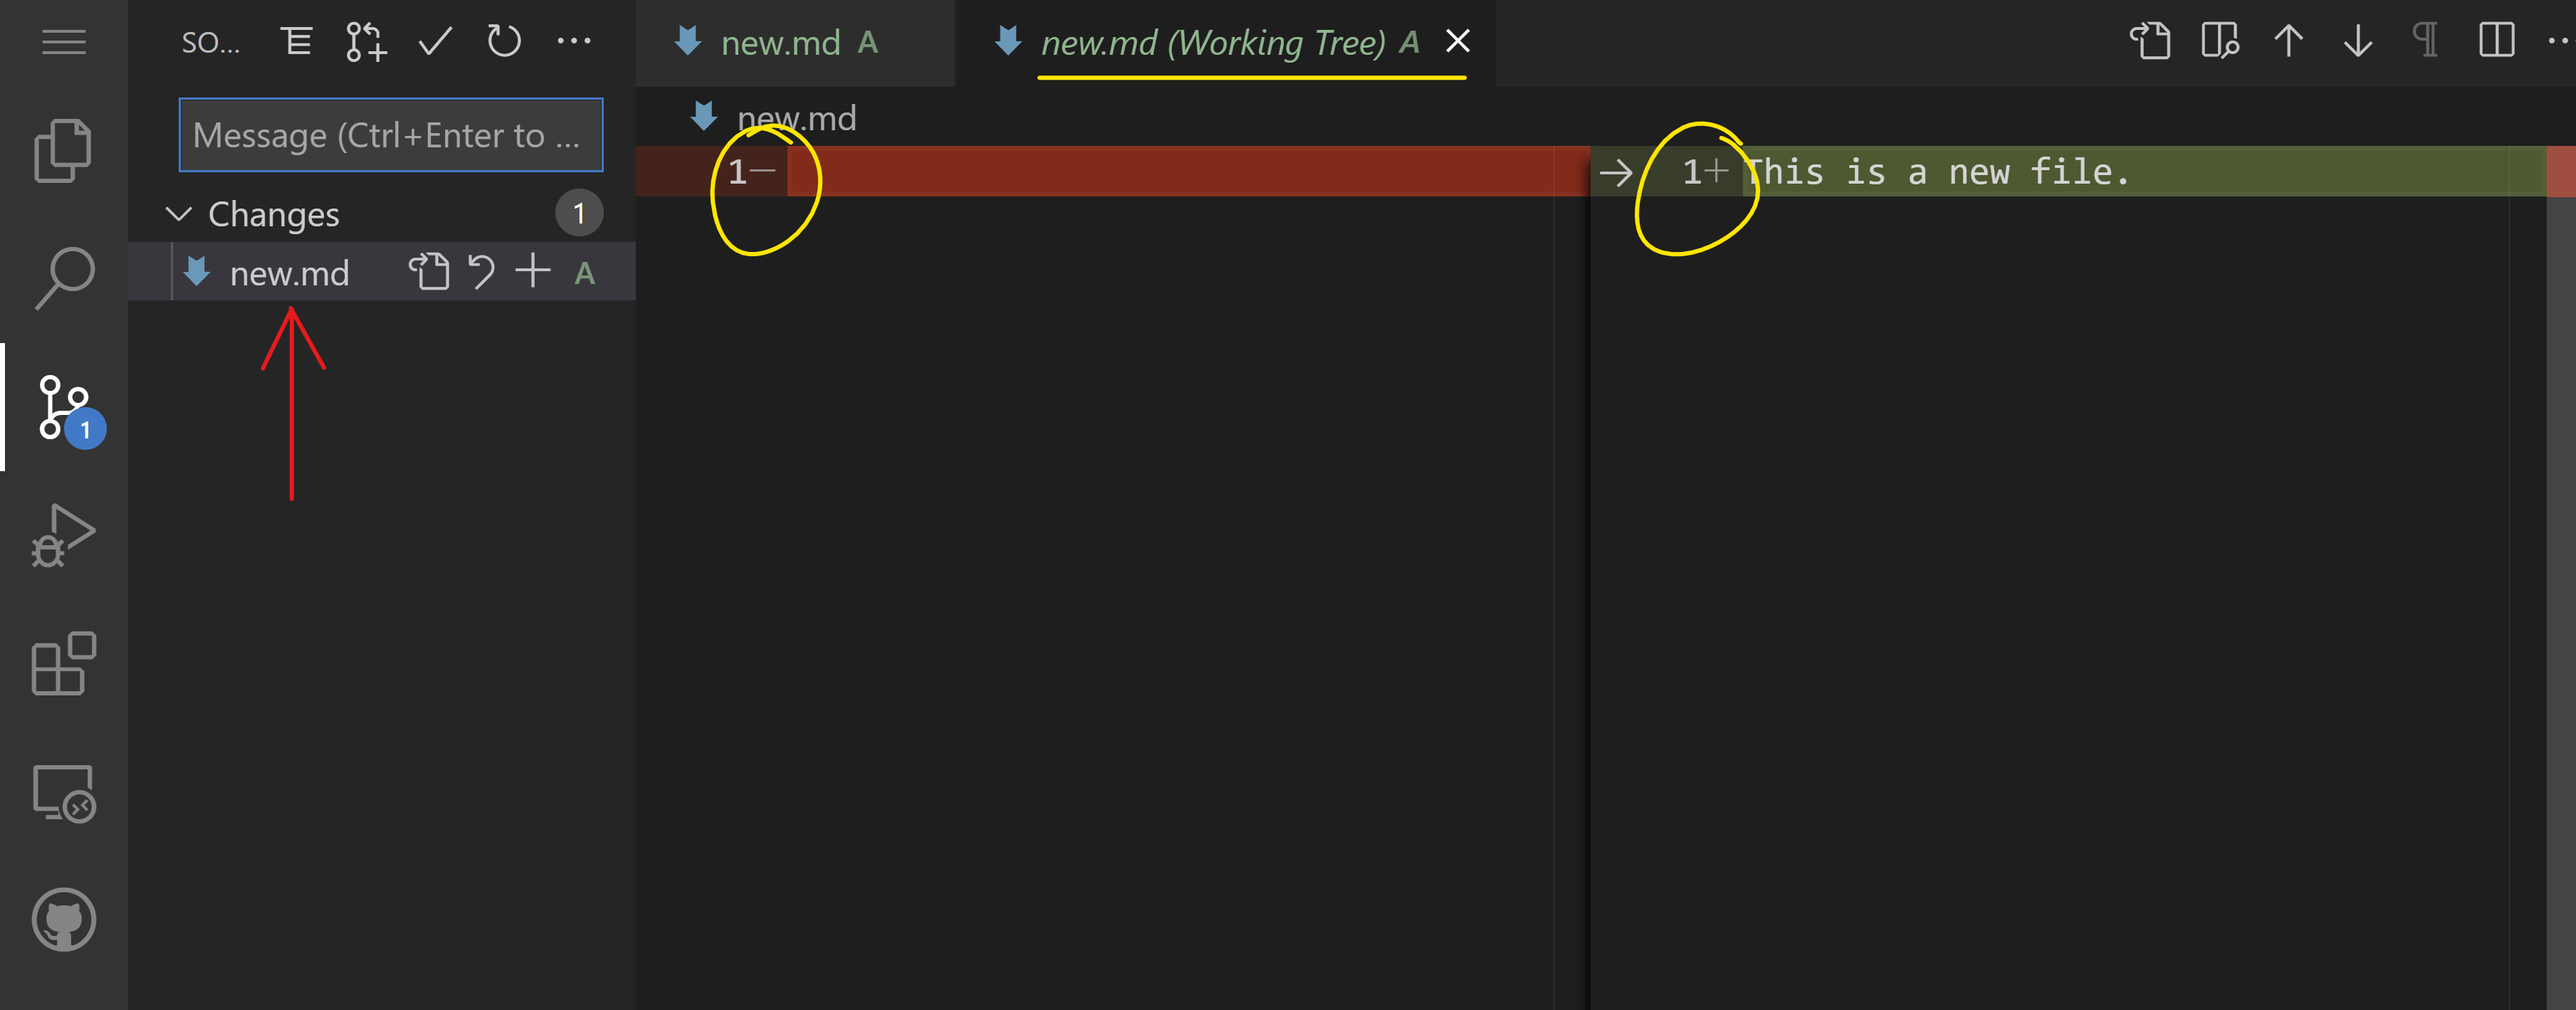Discard changes to new.md
The width and height of the screenshot is (2576, 1010).
(482, 271)
